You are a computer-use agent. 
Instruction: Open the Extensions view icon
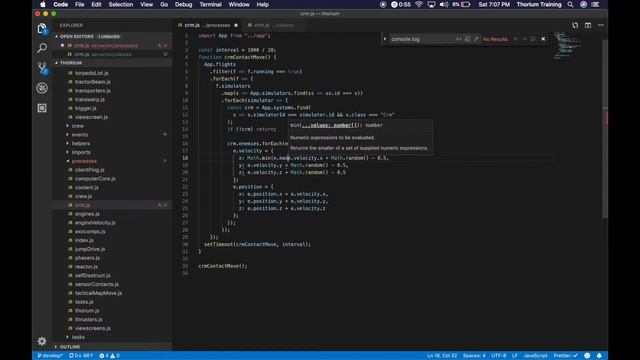(42, 108)
